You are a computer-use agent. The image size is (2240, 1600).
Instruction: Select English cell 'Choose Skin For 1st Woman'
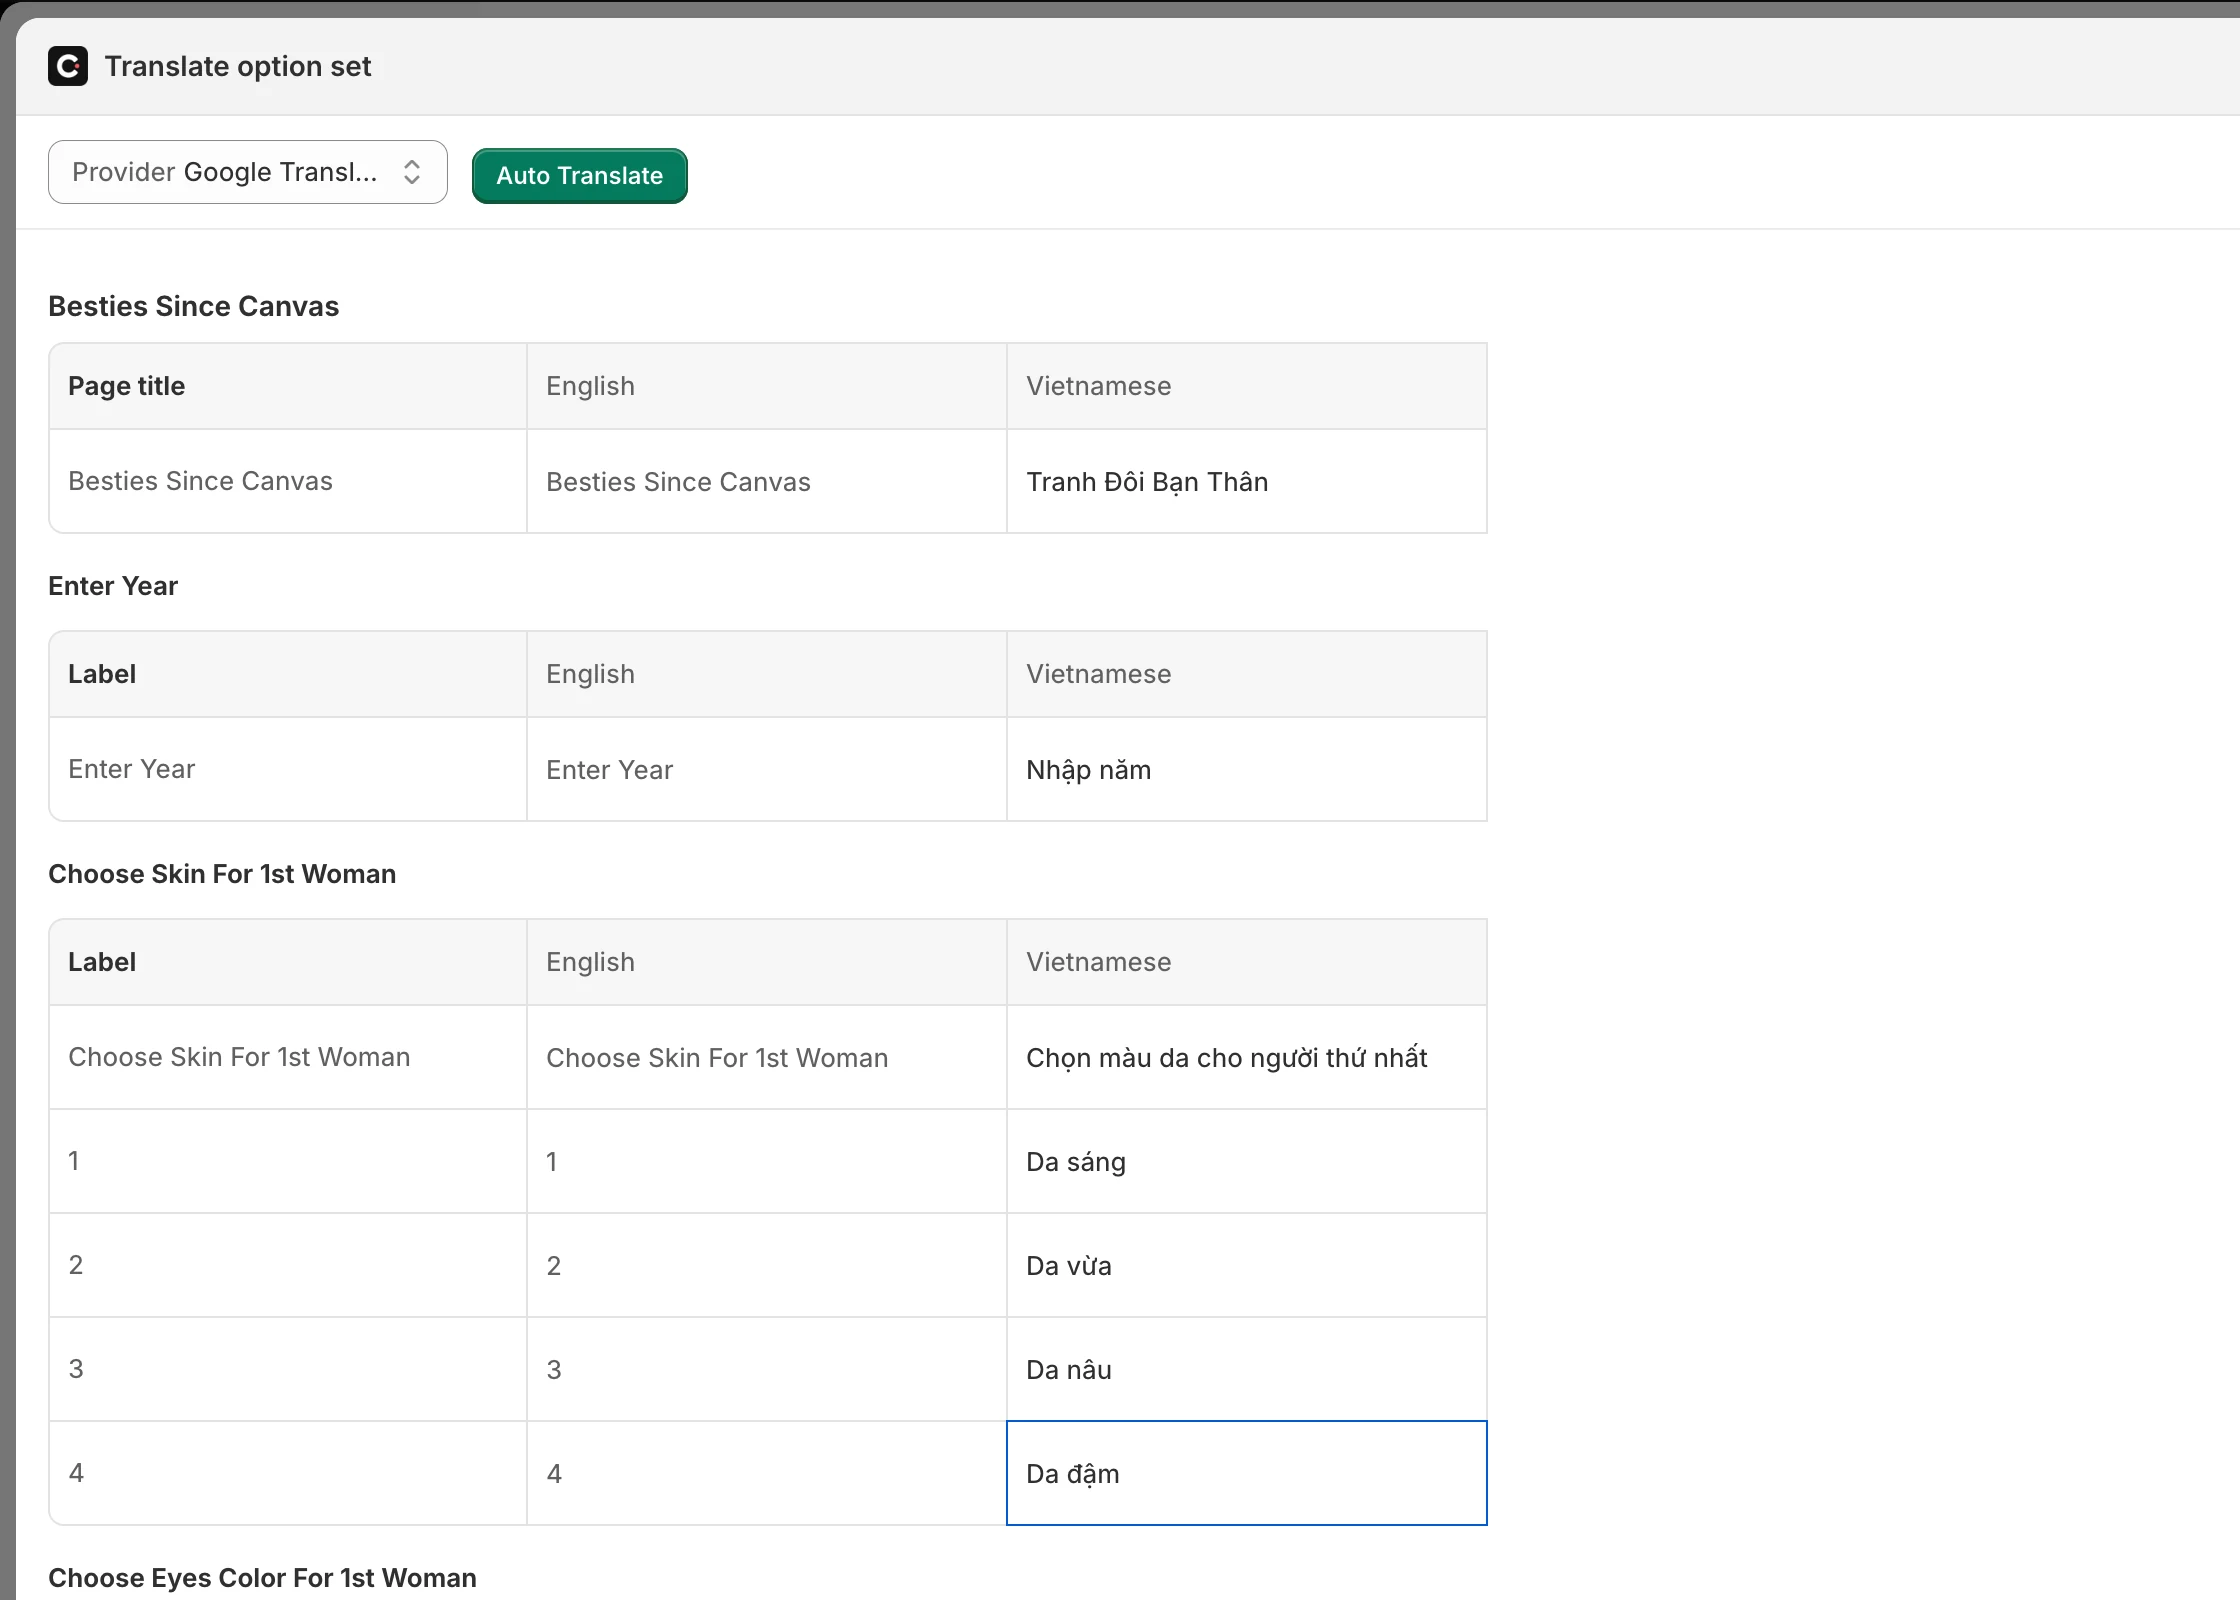click(x=766, y=1058)
